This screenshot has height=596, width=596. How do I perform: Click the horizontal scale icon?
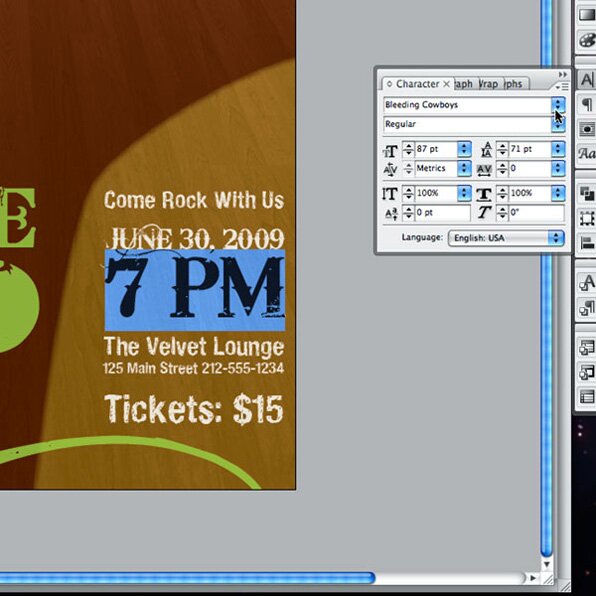click(x=484, y=194)
